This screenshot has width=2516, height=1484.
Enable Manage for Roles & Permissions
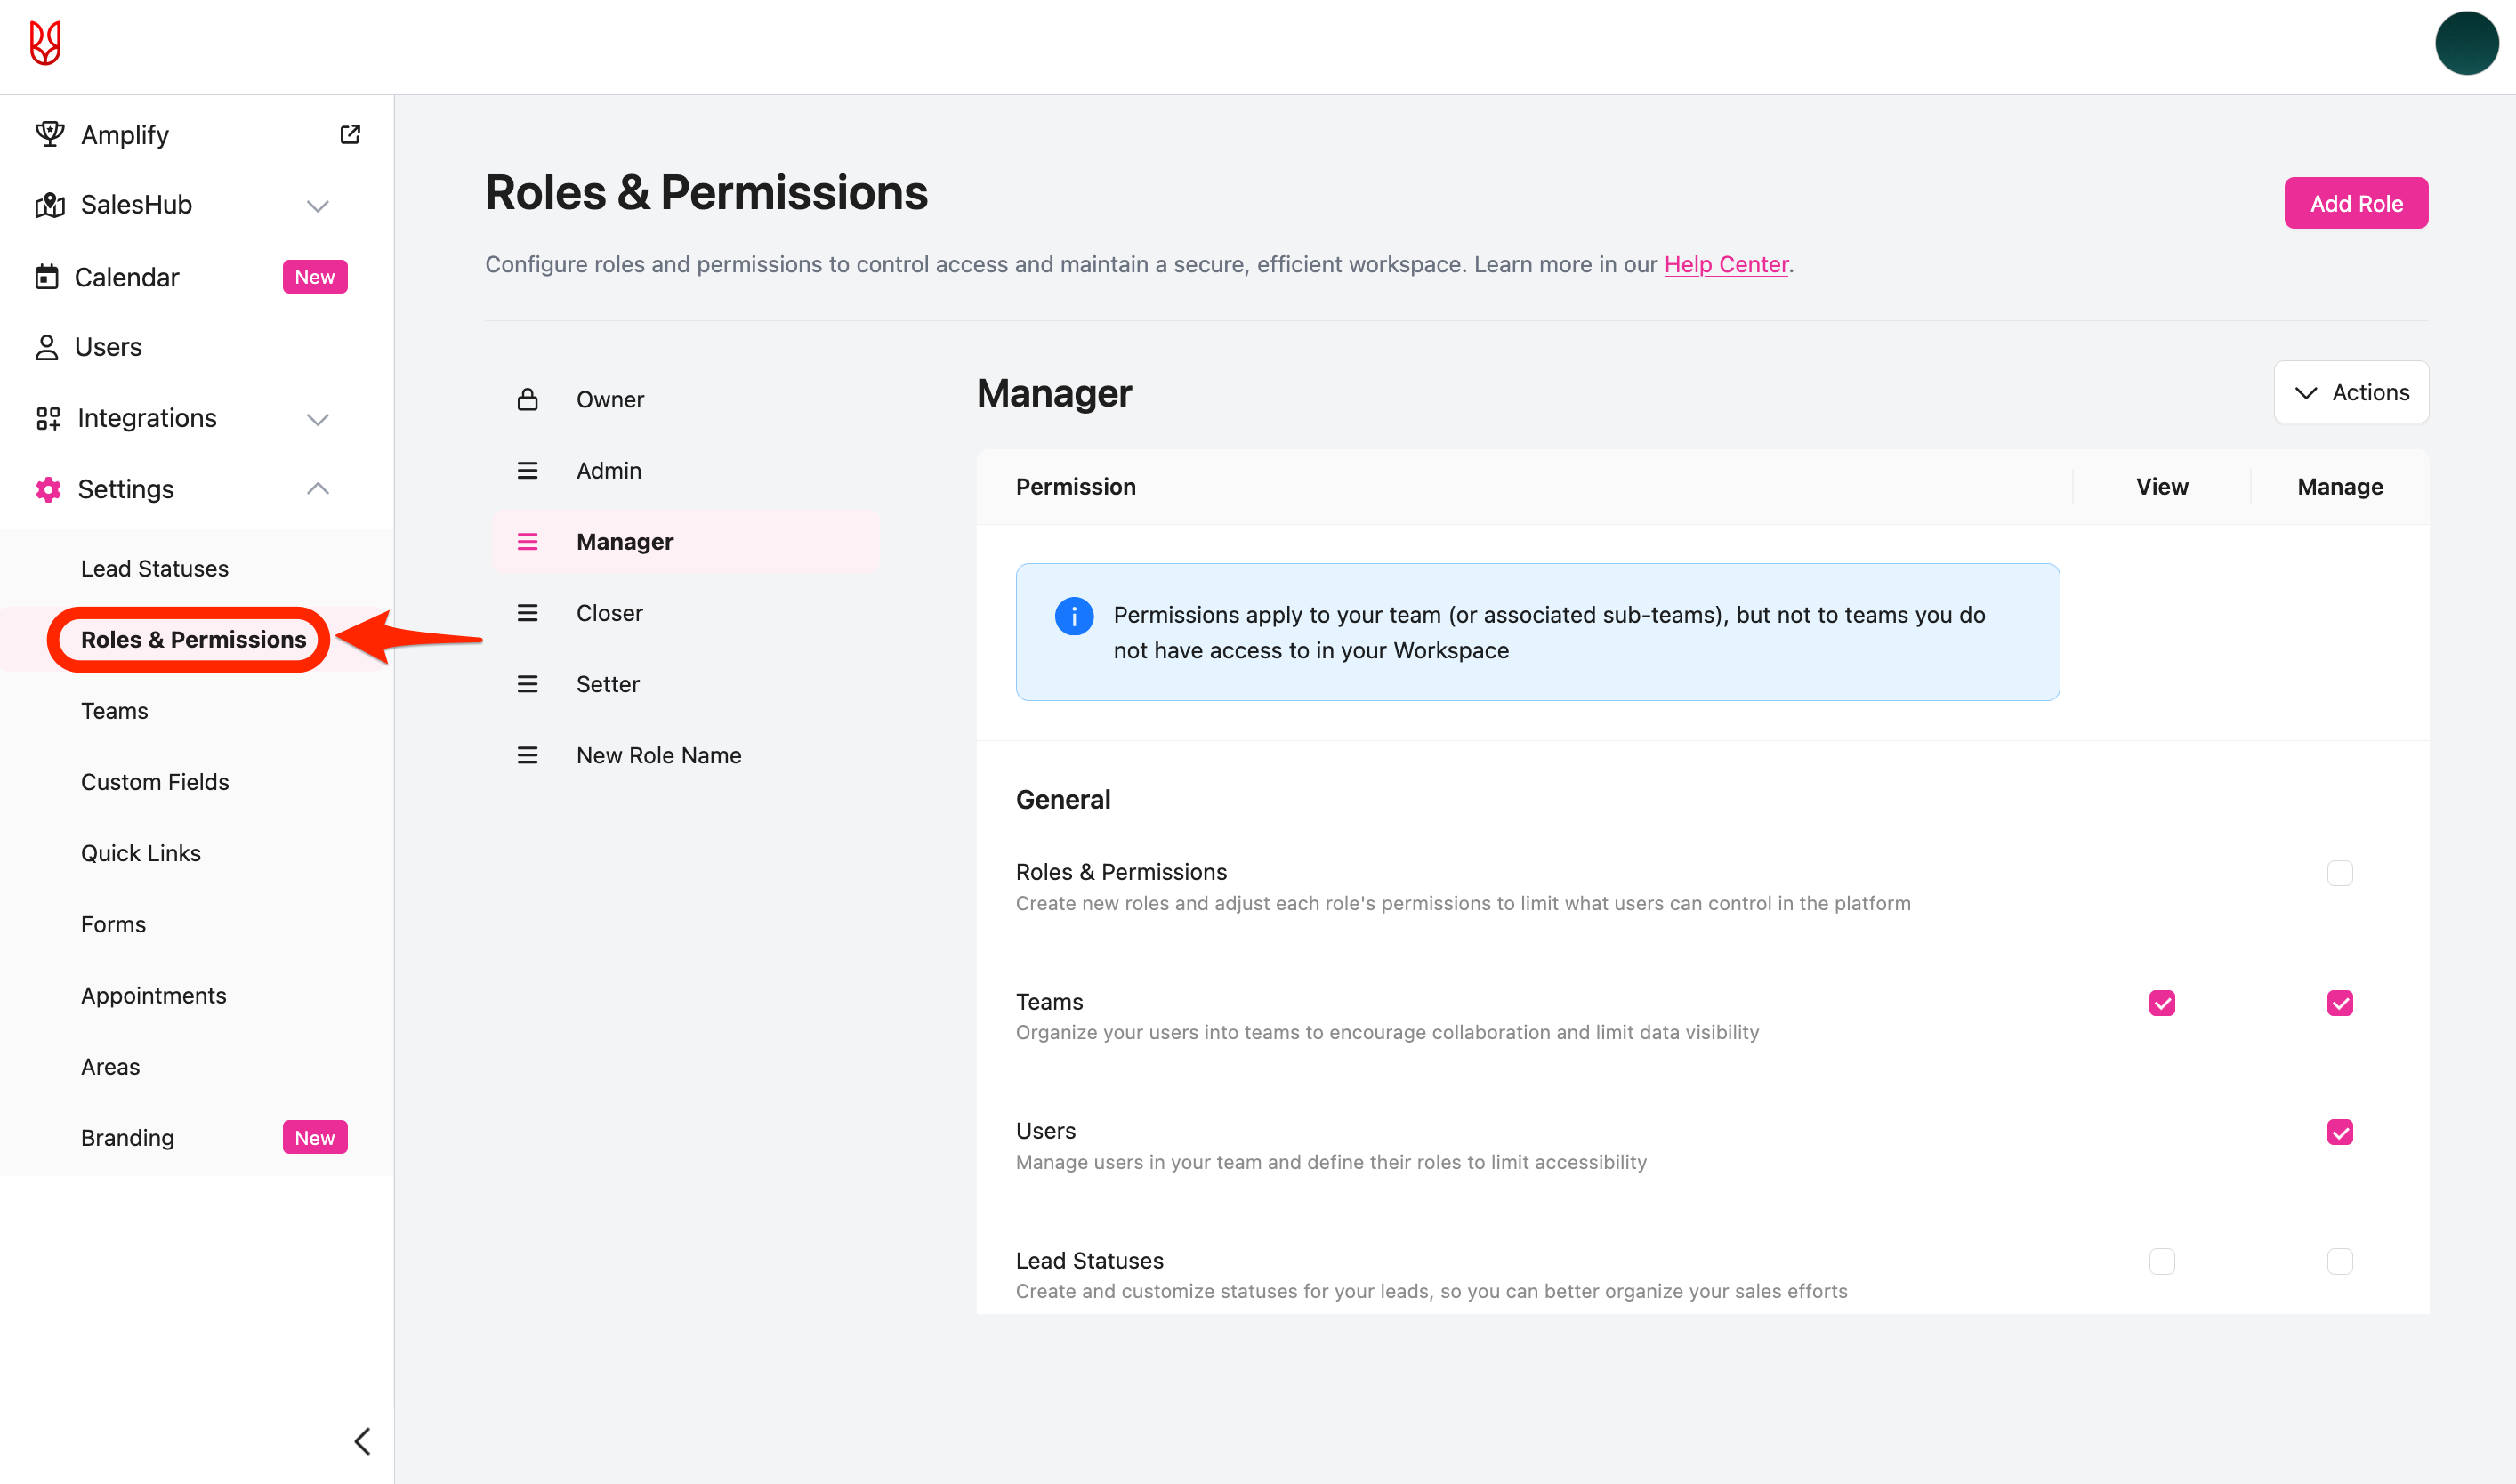coord(2339,873)
